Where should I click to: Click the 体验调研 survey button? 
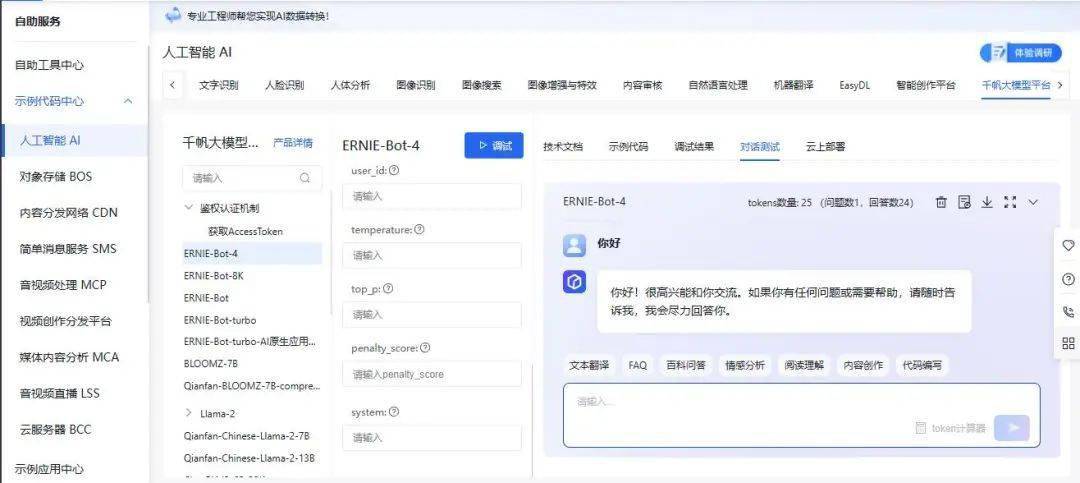(1021, 52)
